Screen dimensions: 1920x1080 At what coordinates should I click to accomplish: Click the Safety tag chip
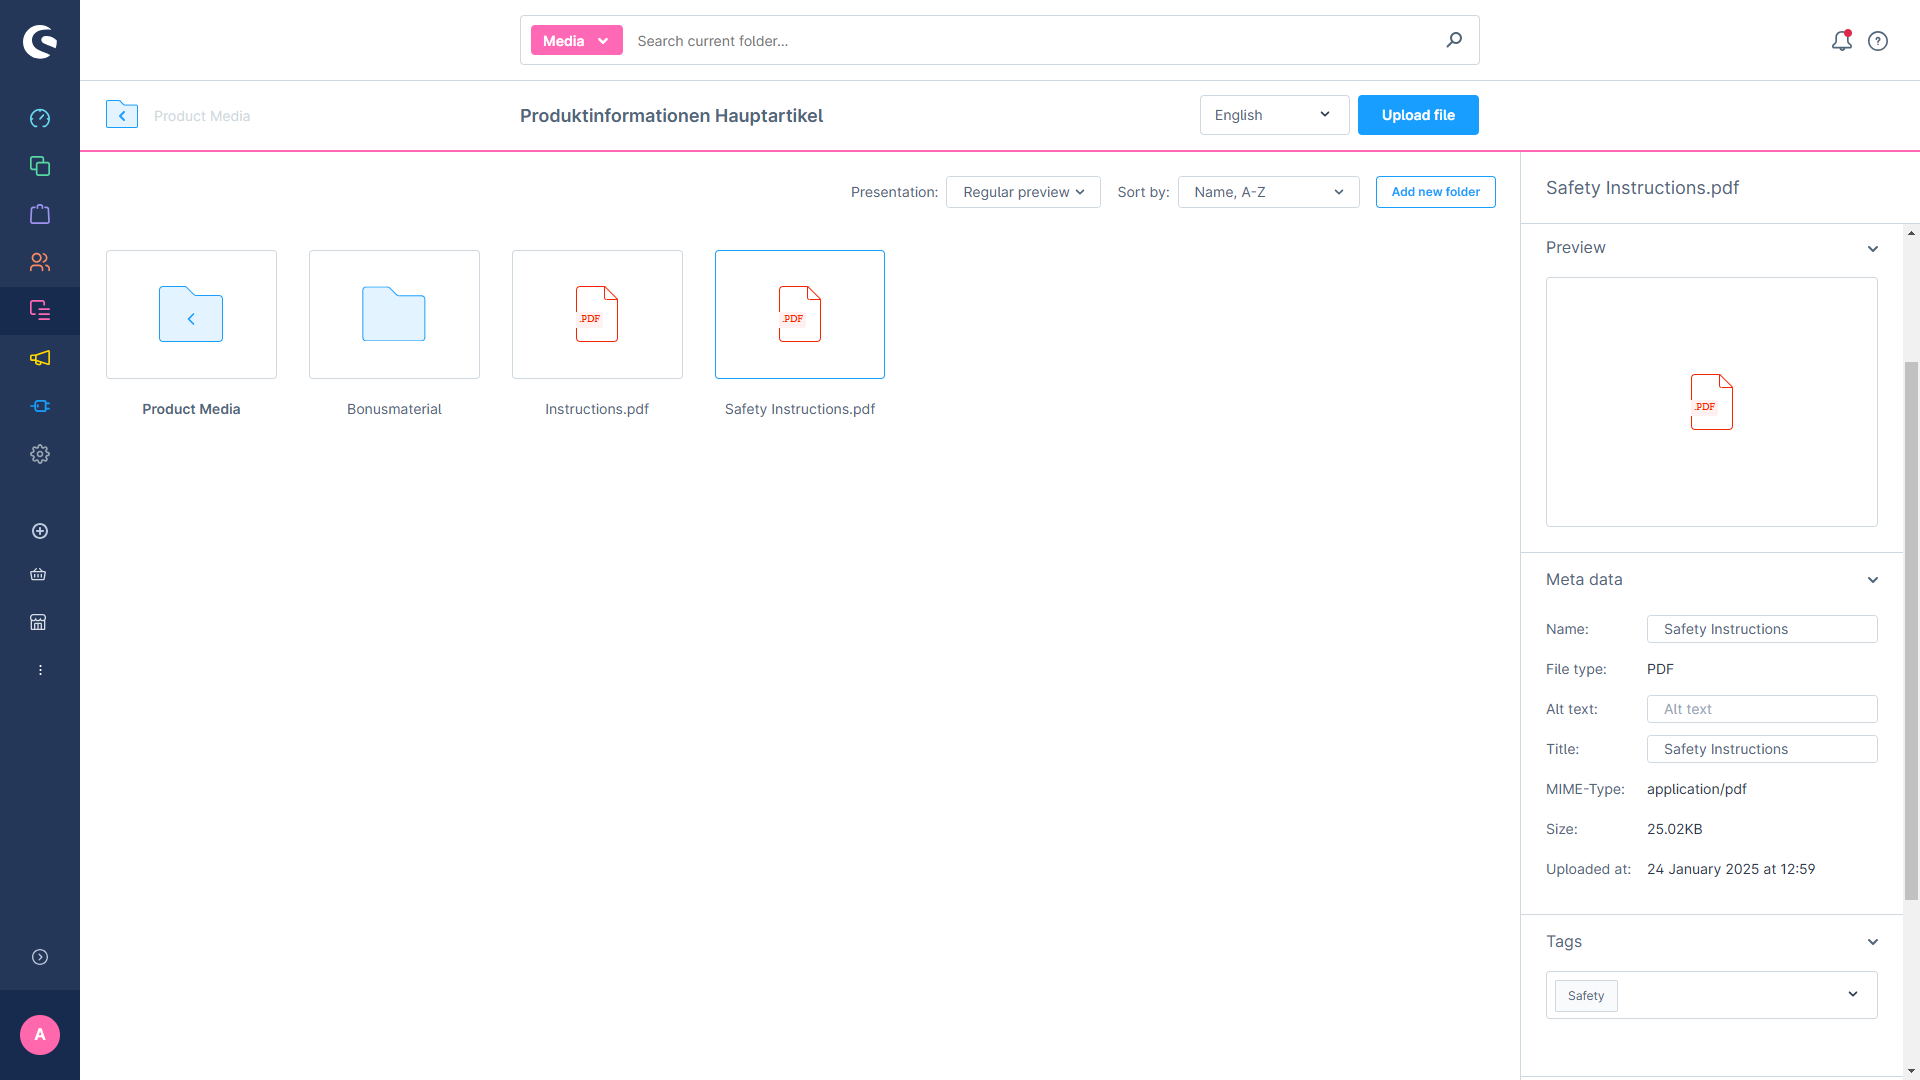click(1586, 996)
